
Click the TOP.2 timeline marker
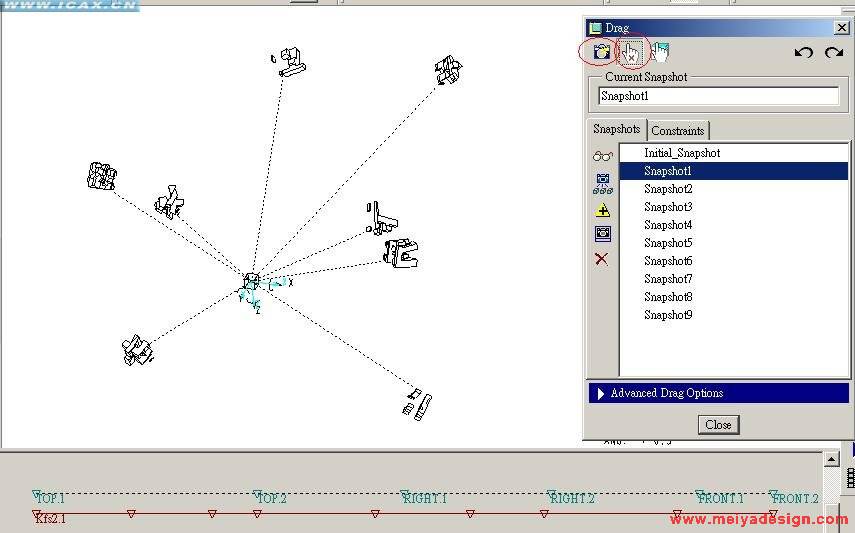[271, 497]
